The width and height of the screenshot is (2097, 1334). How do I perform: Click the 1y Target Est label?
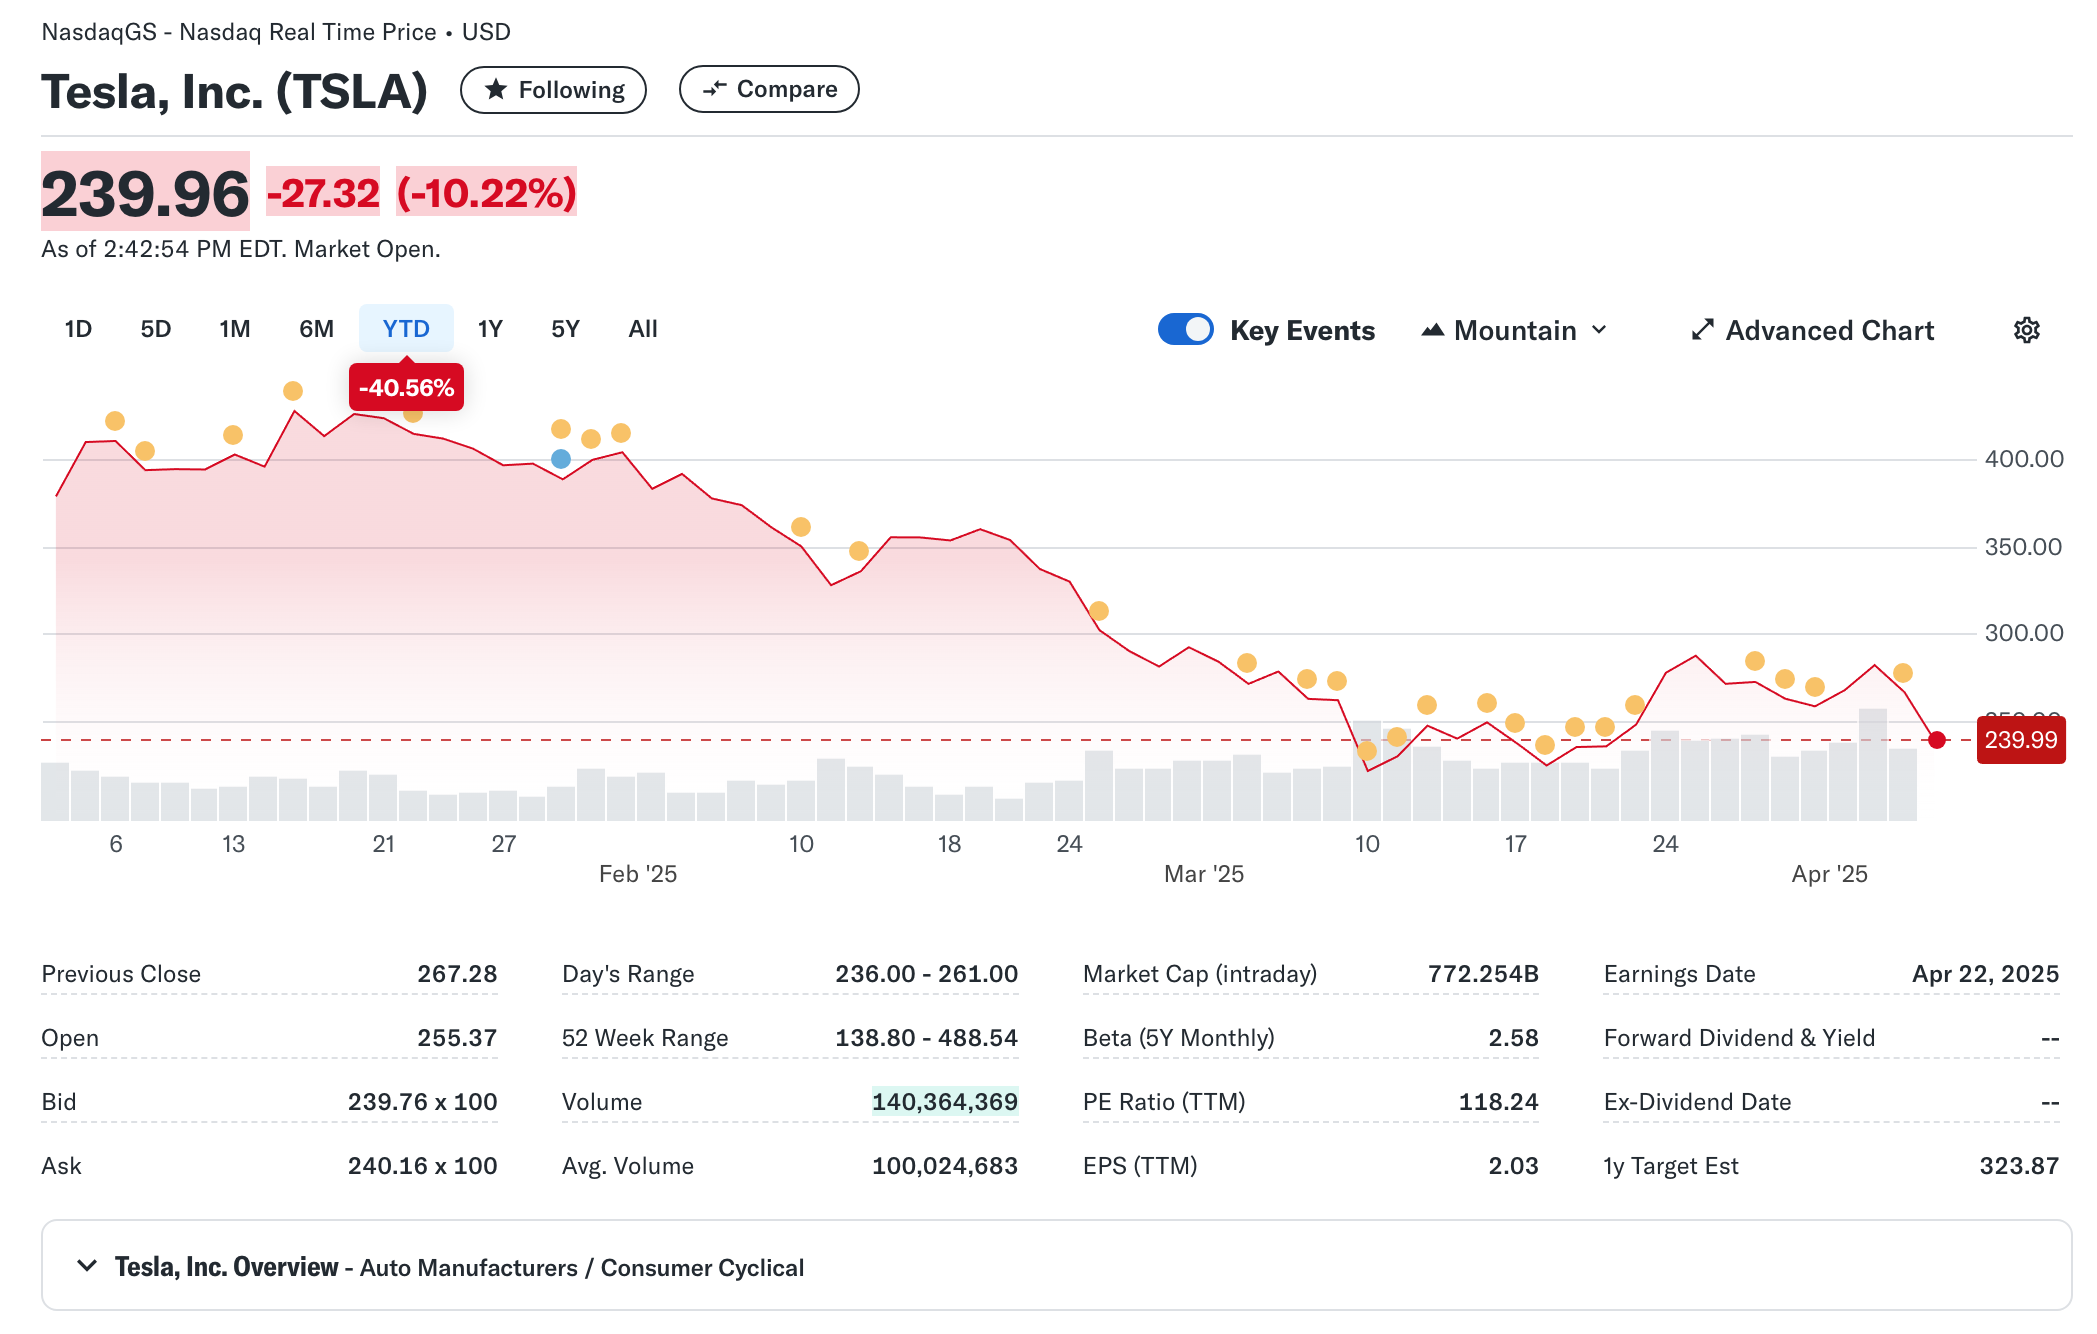pos(1671,1166)
